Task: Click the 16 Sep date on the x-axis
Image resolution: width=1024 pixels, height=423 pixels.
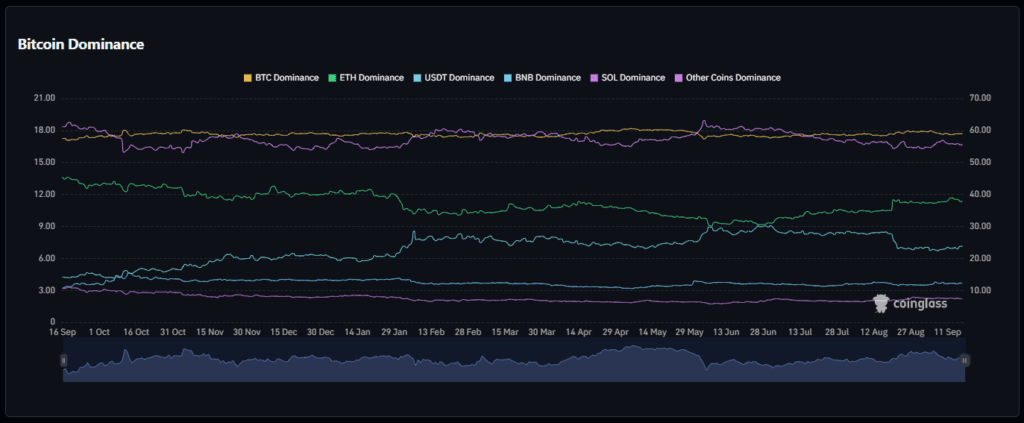Action: (63, 332)
